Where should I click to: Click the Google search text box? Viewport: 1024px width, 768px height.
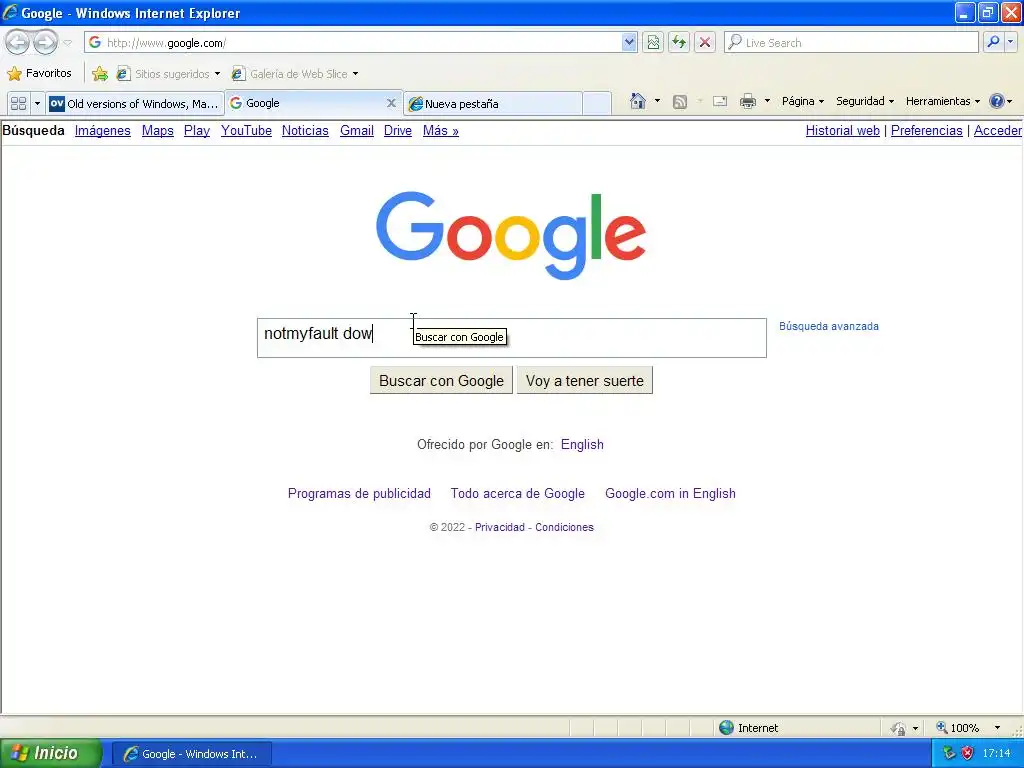(511, 338)
